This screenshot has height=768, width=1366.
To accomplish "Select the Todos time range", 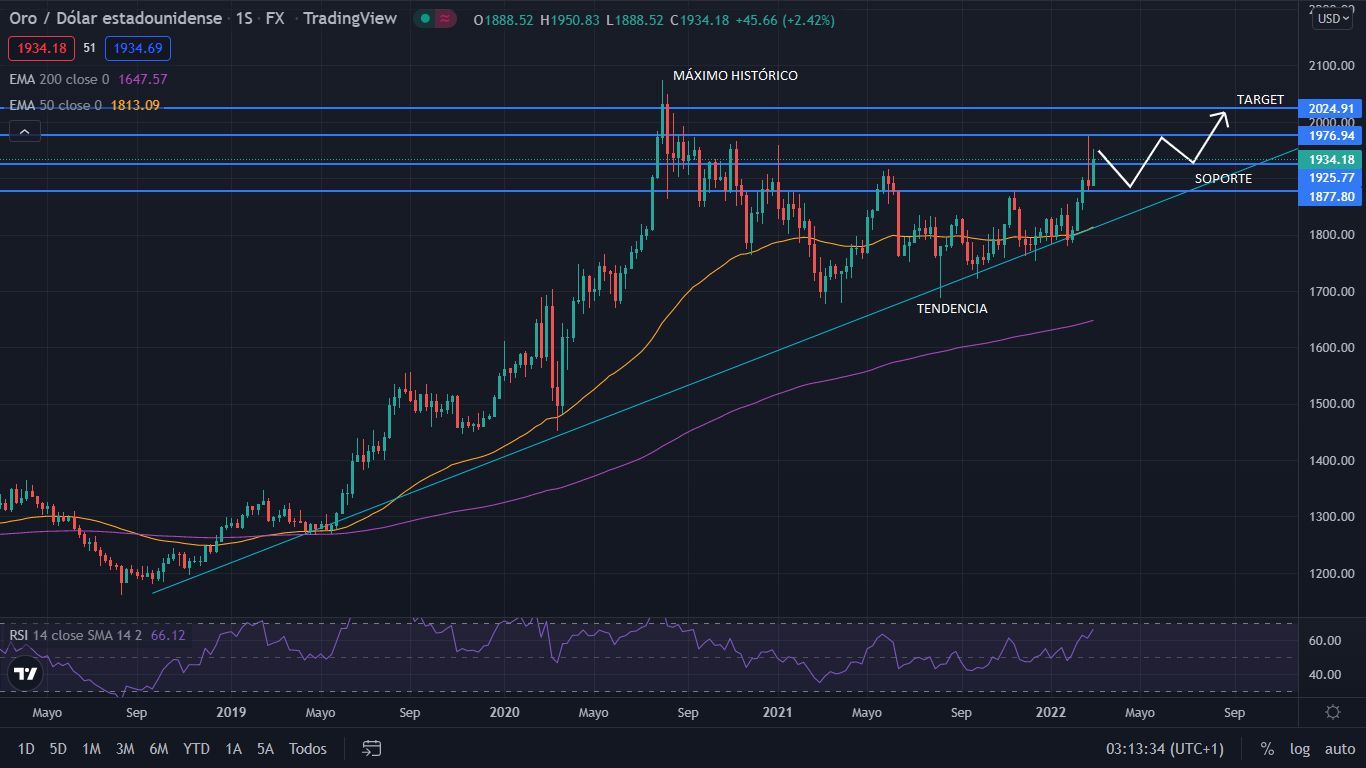I will point(308,748).
